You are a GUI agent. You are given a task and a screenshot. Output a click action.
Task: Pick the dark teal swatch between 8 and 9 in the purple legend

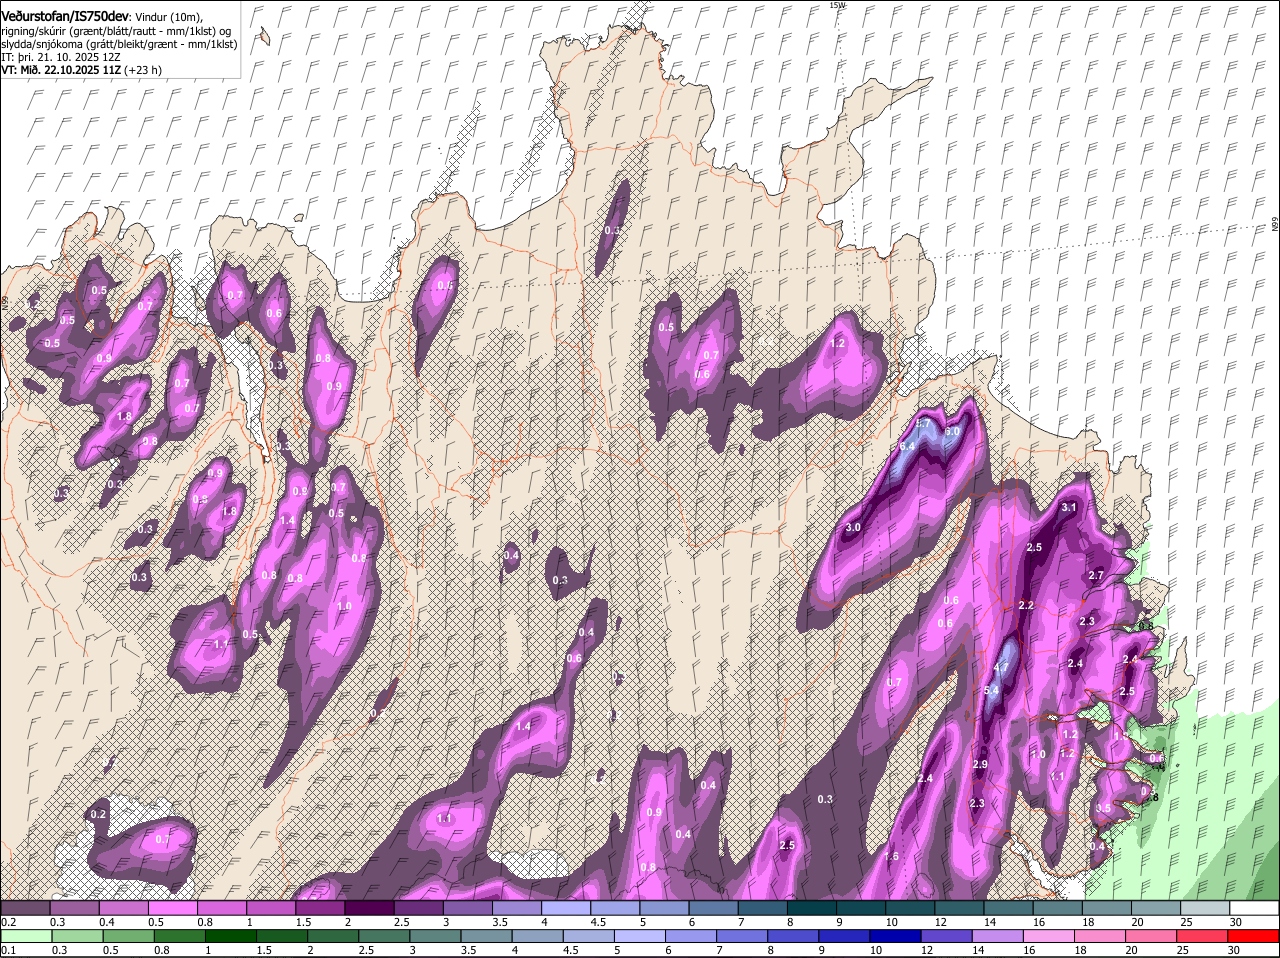[812, 908]
